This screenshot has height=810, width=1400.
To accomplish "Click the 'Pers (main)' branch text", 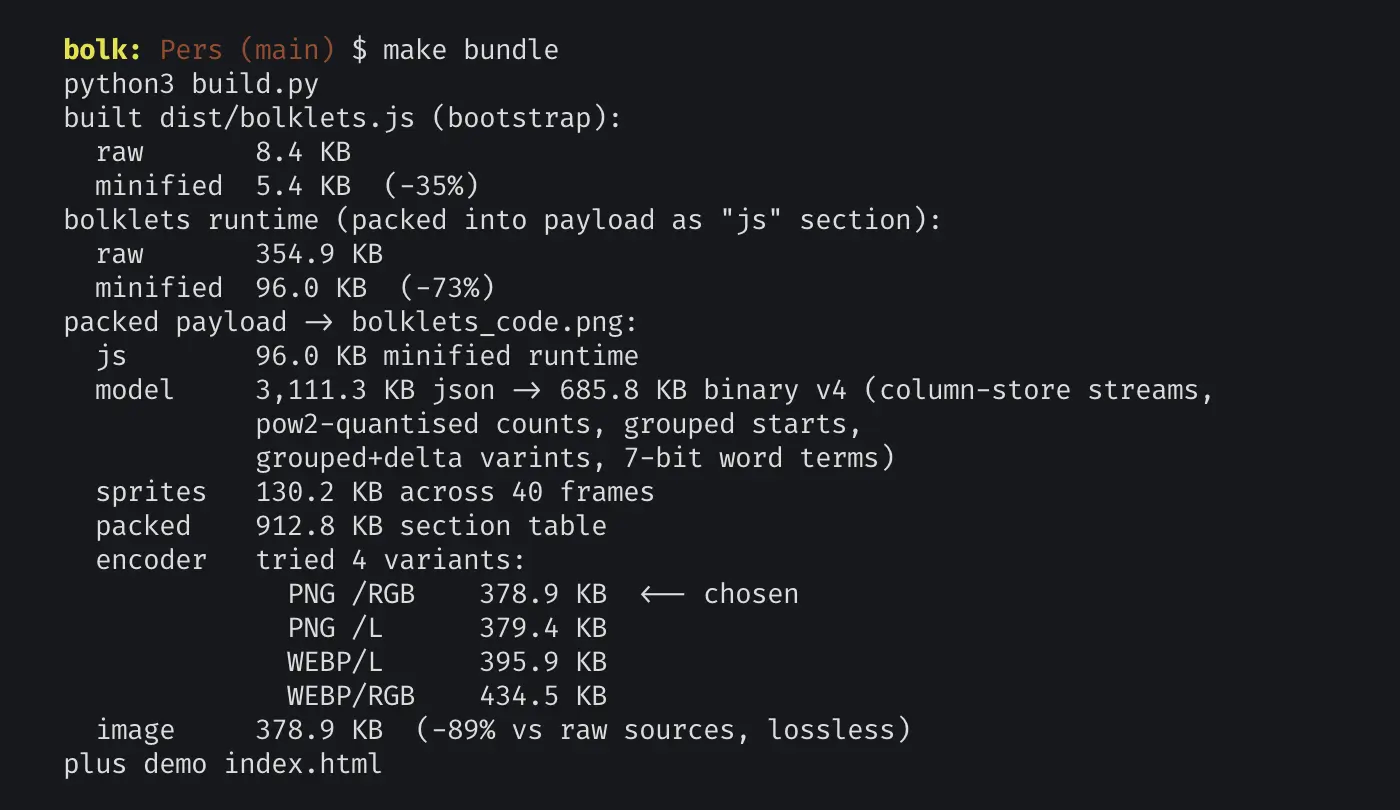I will coord(248,50).
